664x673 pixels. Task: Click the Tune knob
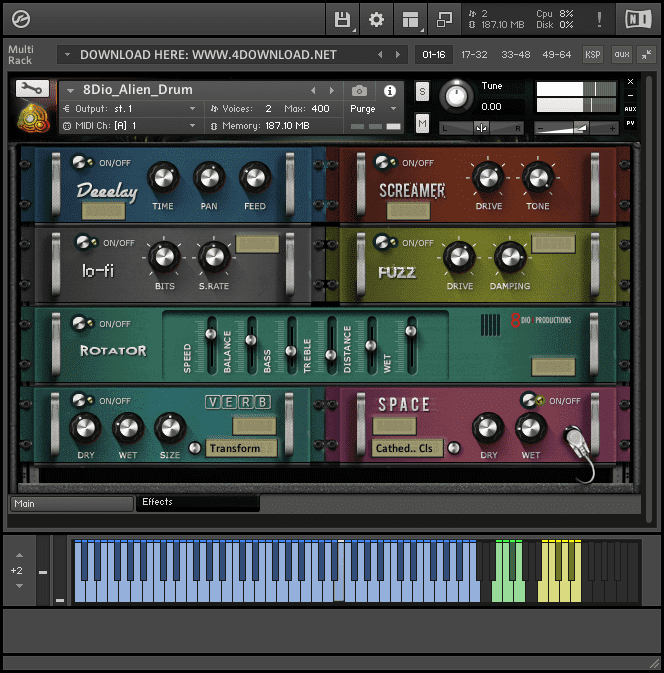pos(456,97)
